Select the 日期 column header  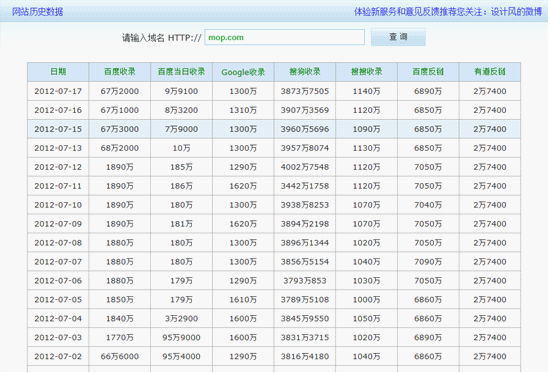point(58,72)
